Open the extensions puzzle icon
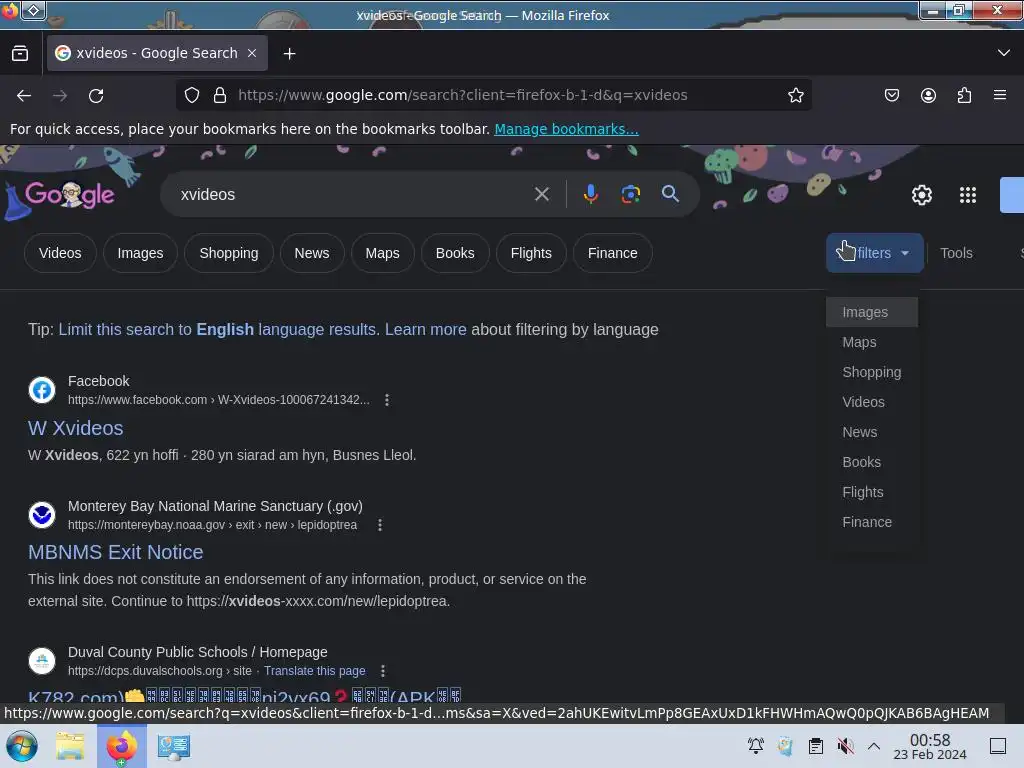 965,95
